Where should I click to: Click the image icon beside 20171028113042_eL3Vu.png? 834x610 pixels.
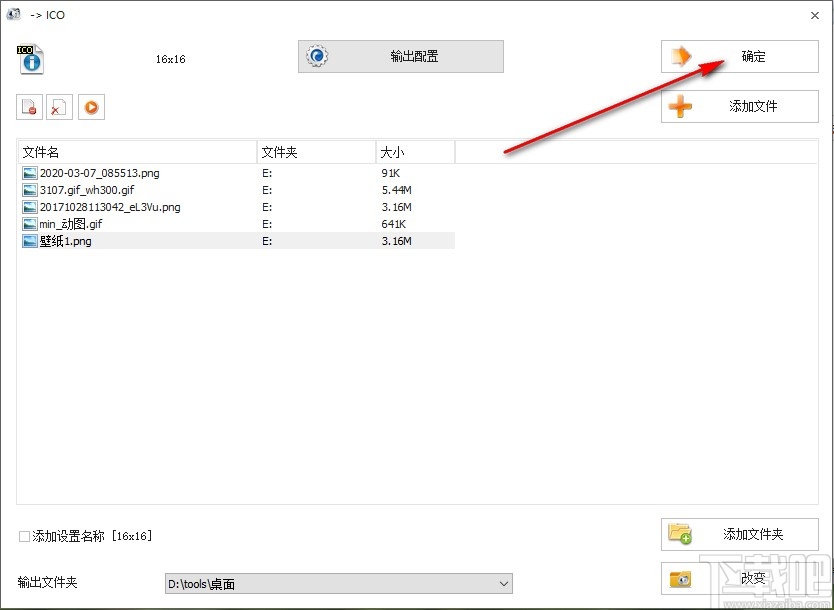(x=30, y=207)
